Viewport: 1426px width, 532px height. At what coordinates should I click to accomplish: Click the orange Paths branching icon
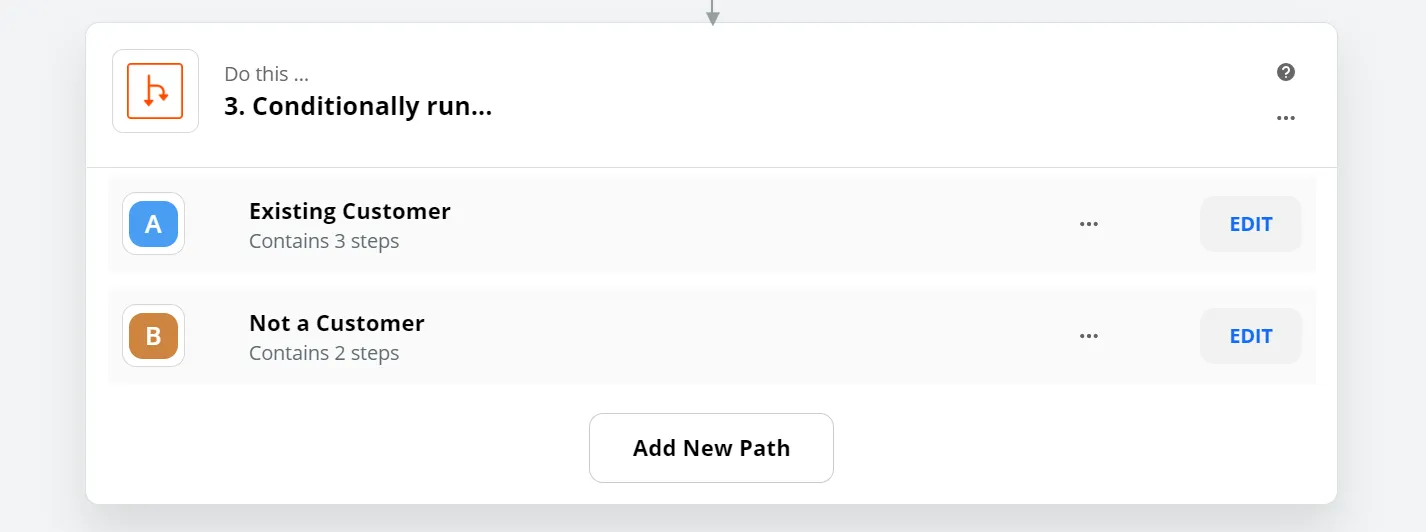[x=155, y=91]
